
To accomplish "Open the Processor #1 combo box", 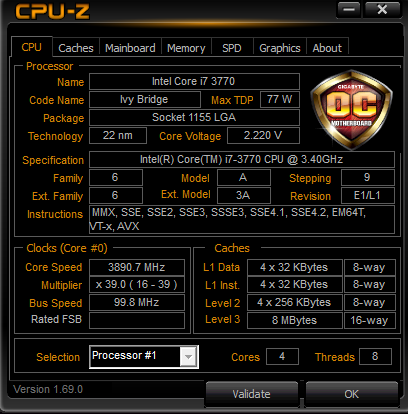I will pos(144,357).
